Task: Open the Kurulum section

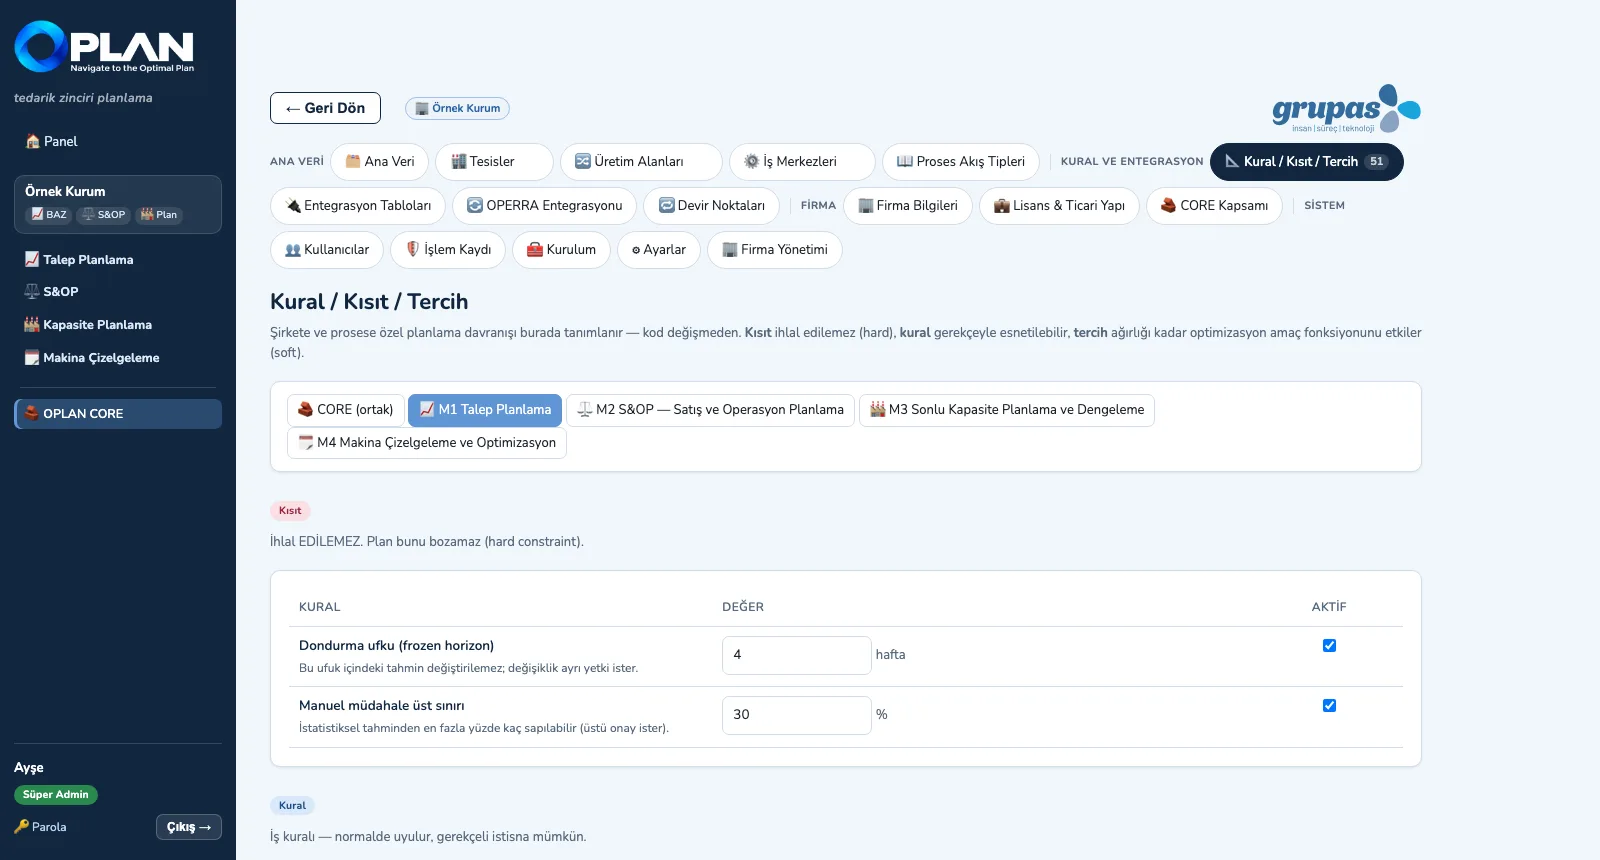Action: [561, 250]
